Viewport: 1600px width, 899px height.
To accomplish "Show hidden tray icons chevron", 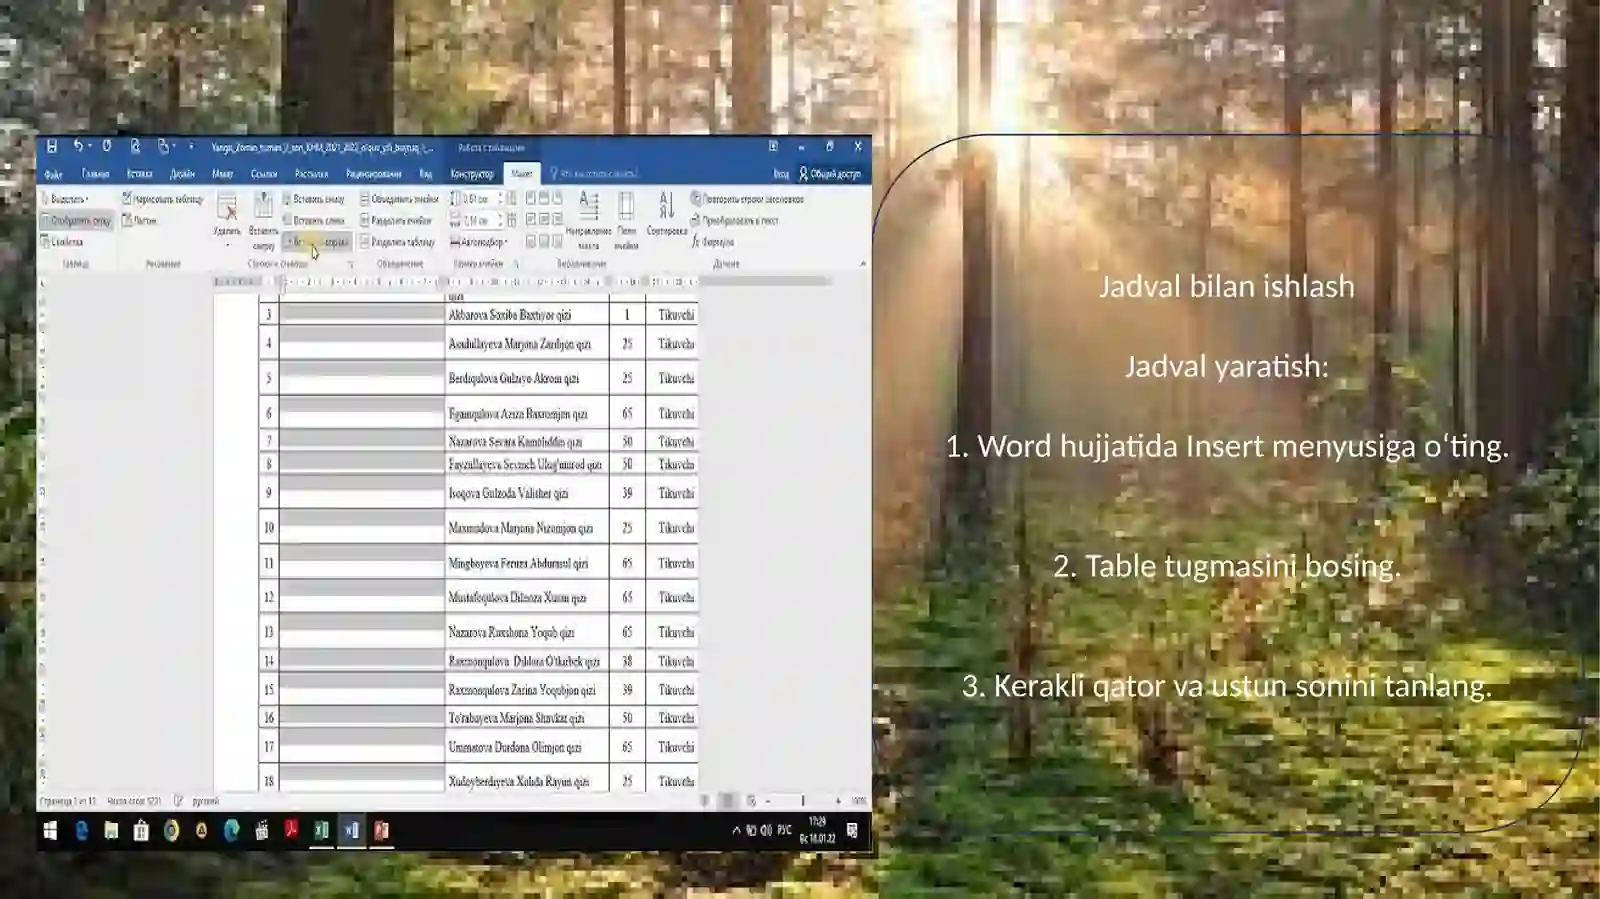I will [736, 830].
